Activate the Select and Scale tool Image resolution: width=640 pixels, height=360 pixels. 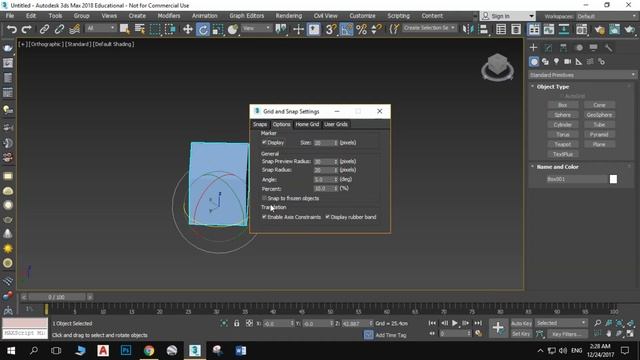(x=218, y=29)
